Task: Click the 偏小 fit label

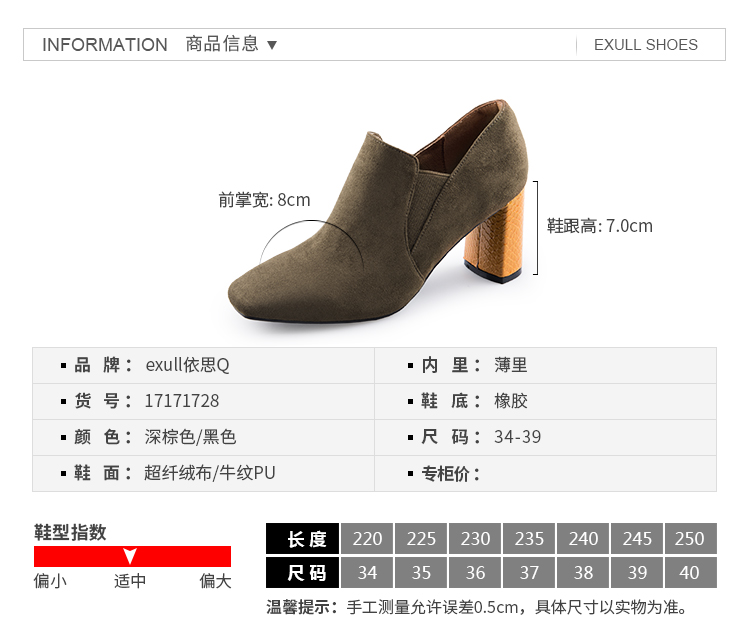Action: pyautogui.click(x=50, y=581)
